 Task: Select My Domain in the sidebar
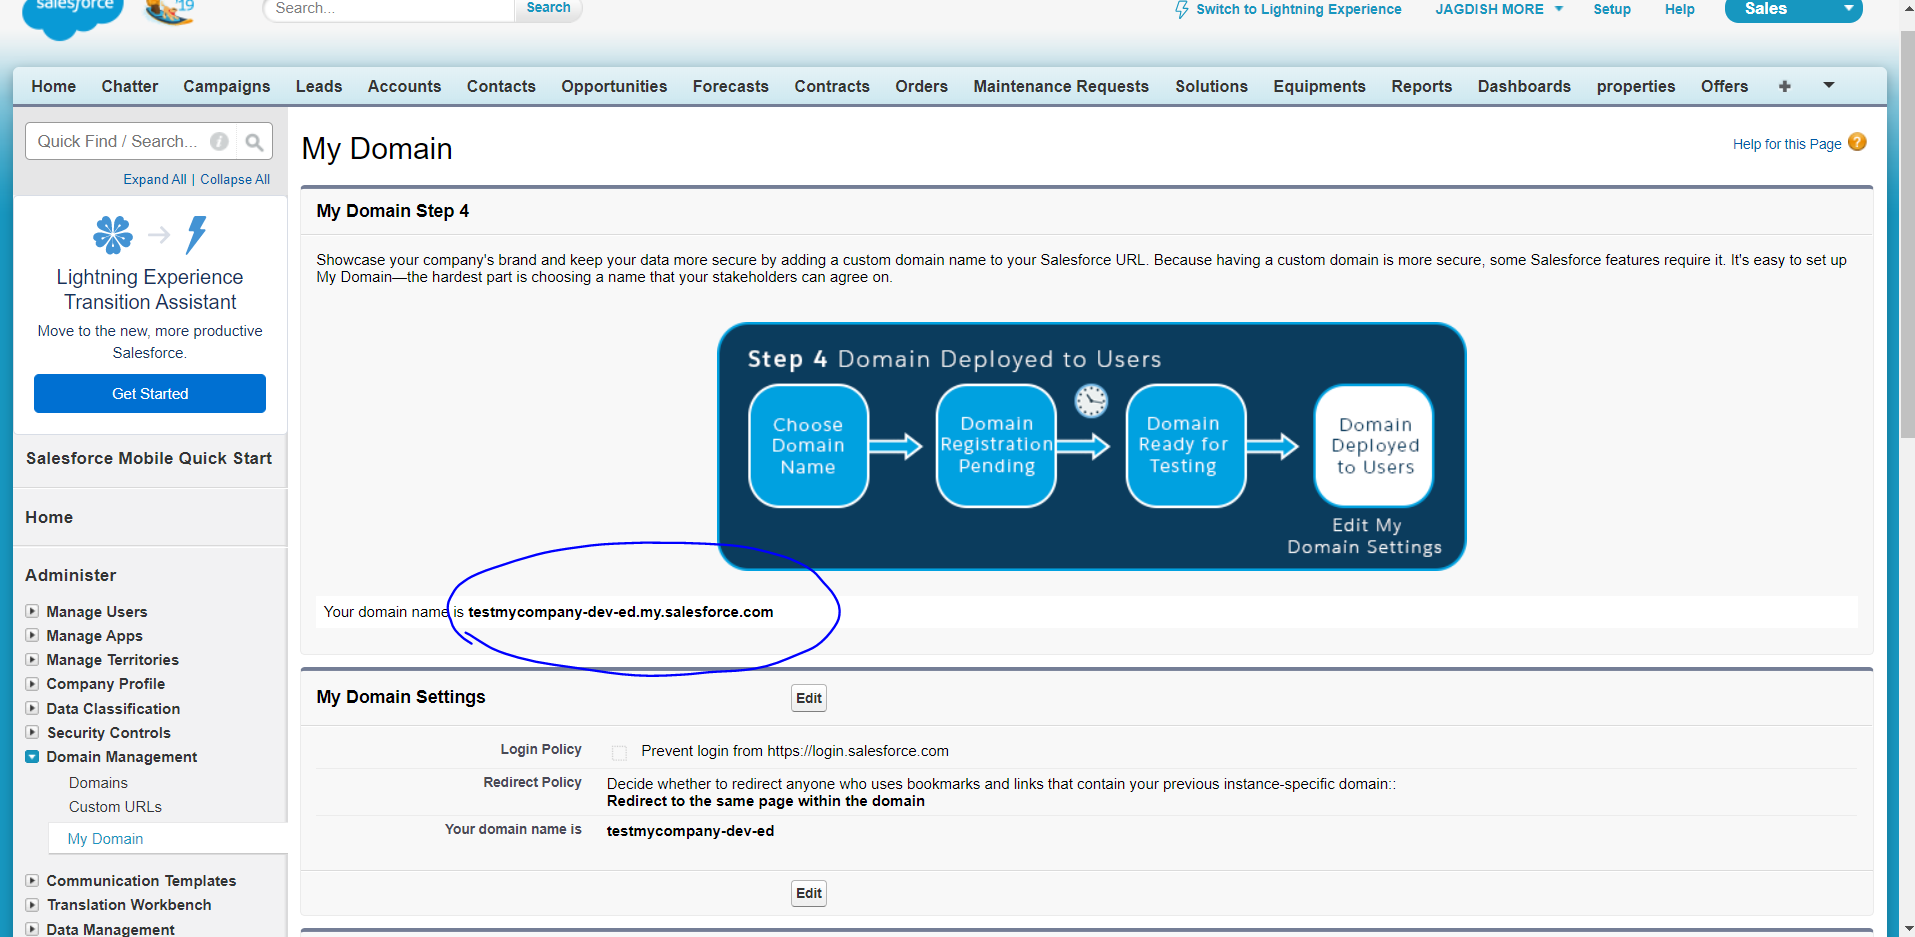pyautogui.click(x=105, y=839)
